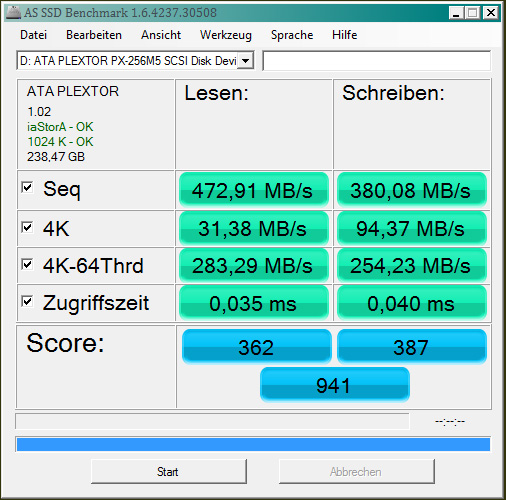Toggle the Zugriffszeit checkbox
Image resolution: width=506 pixels, height=500 pixels.
[x=27, y=302]
